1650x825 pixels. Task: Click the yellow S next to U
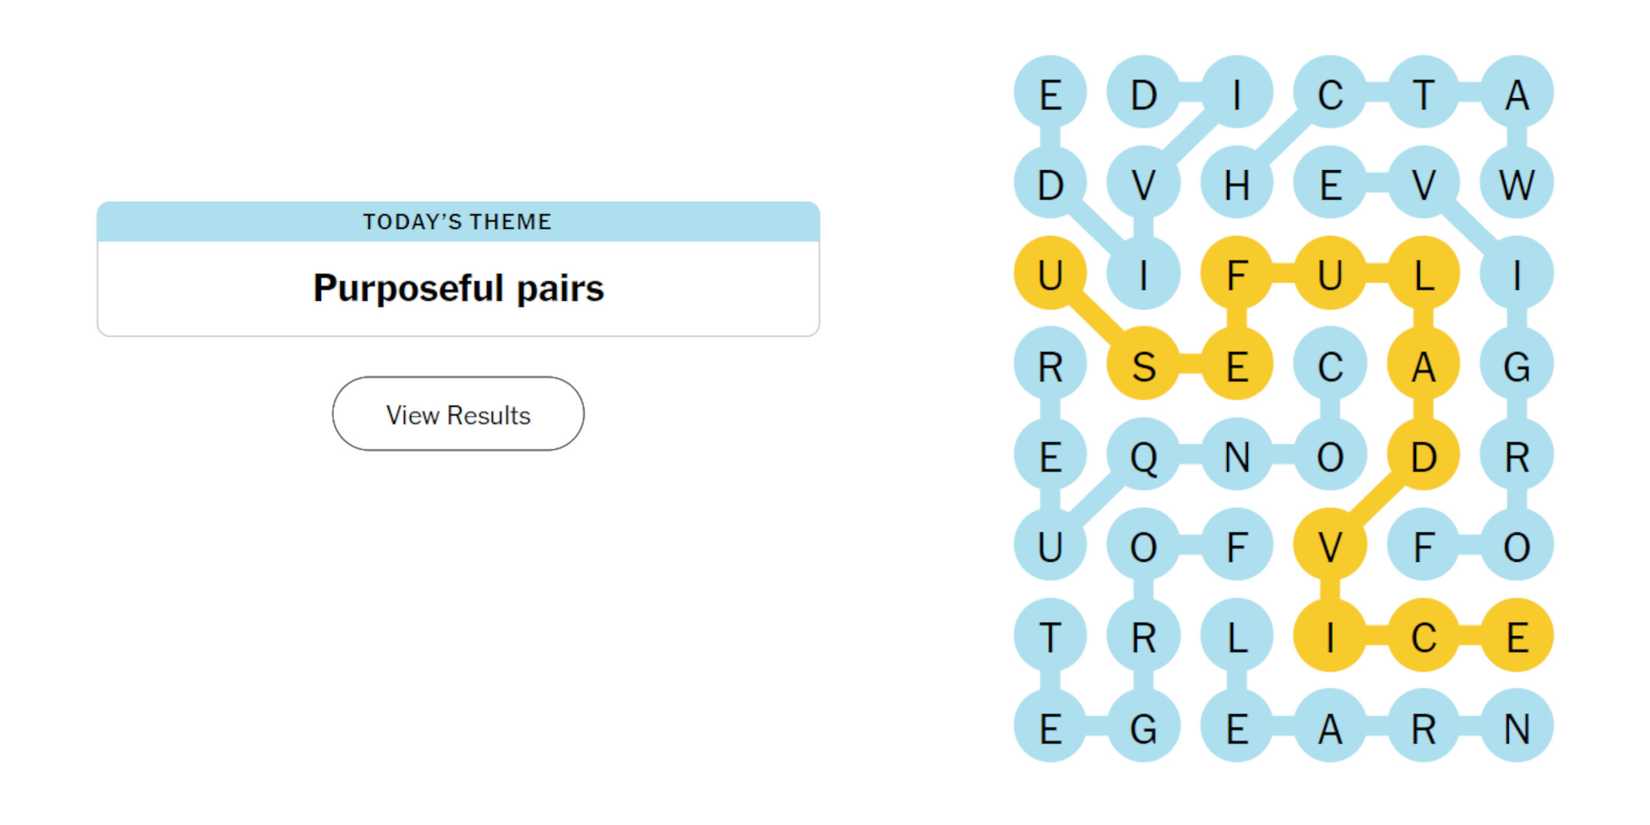[1143, 365]
